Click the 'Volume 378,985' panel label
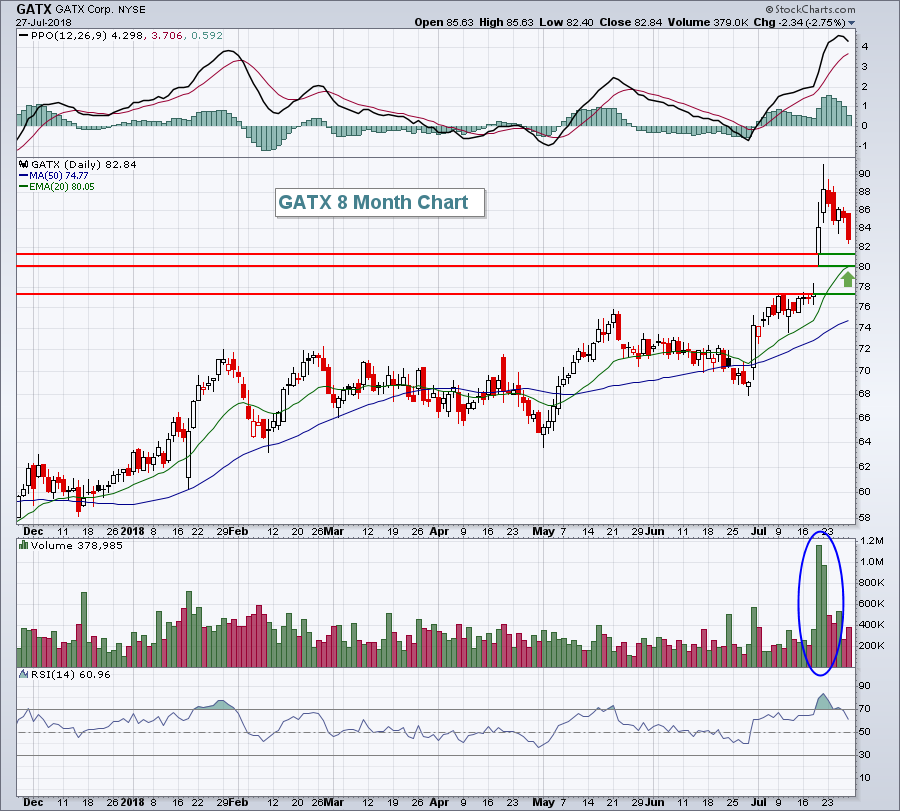The image size is (900, 811). [77, 545]
